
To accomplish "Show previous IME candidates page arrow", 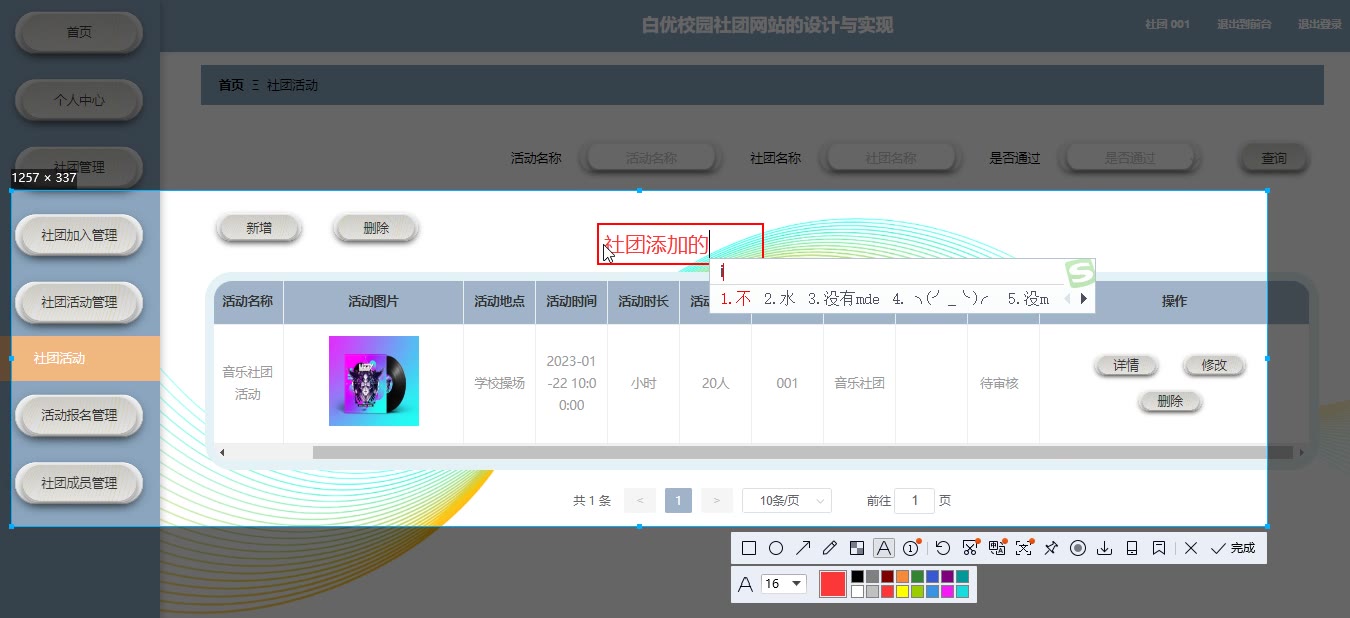I will pyautogui.click(x=1067, y=298).
